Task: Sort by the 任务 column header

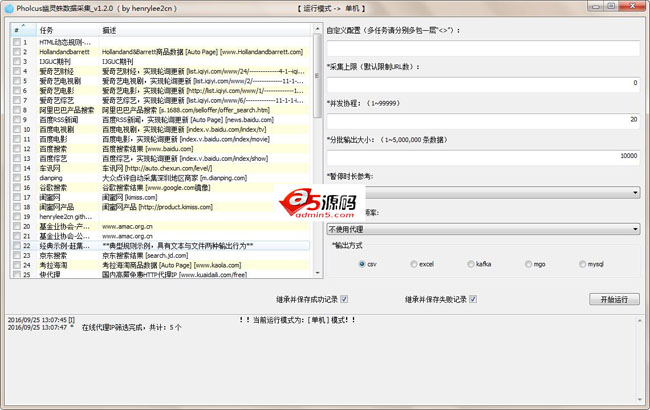Action: pos(68,30)
